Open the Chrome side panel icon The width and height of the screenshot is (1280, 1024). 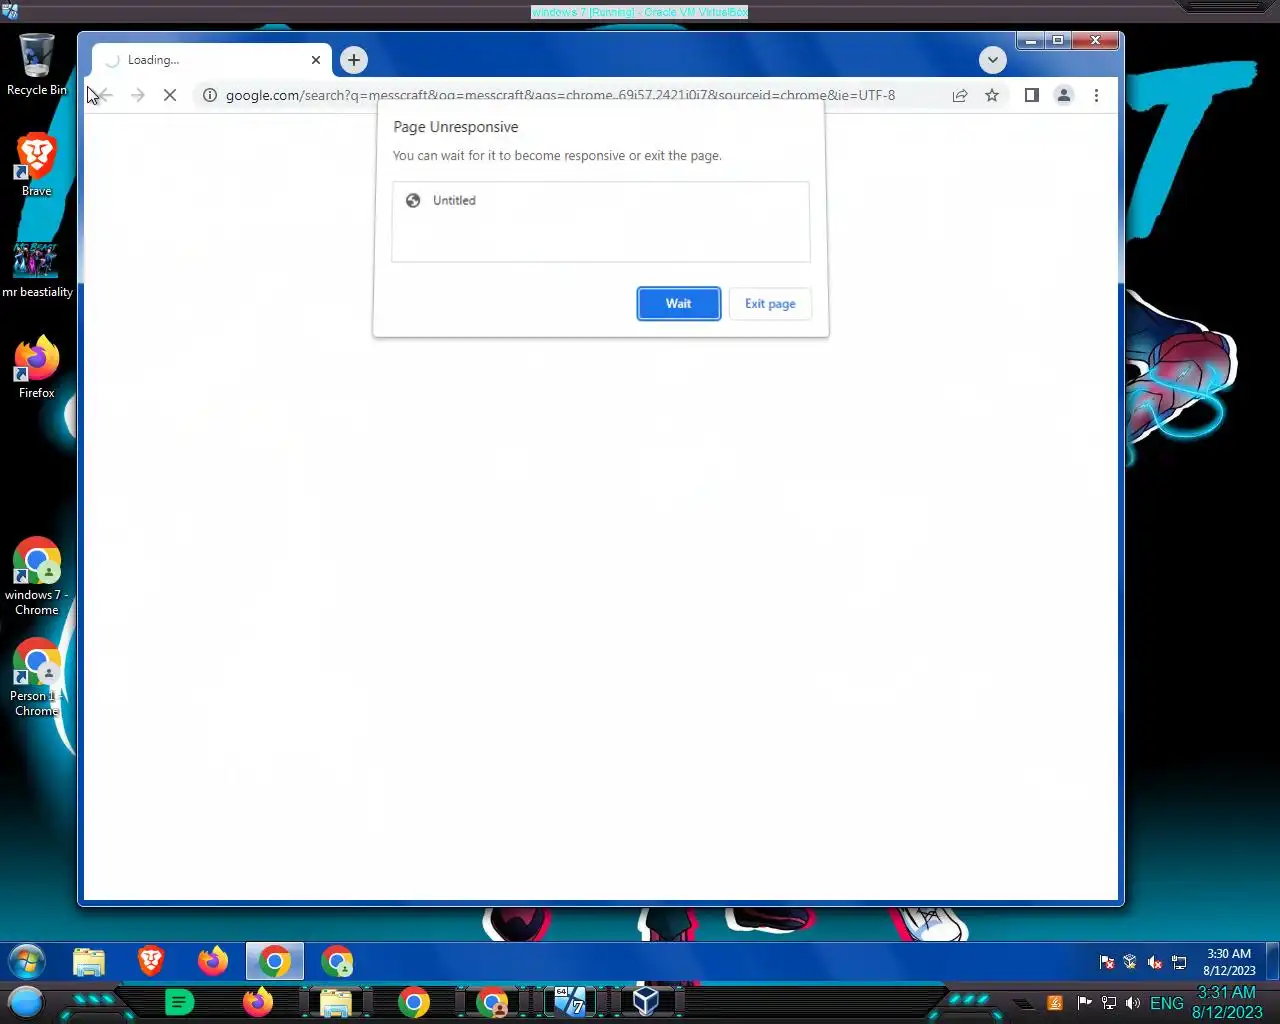(x=1032, y=95)
